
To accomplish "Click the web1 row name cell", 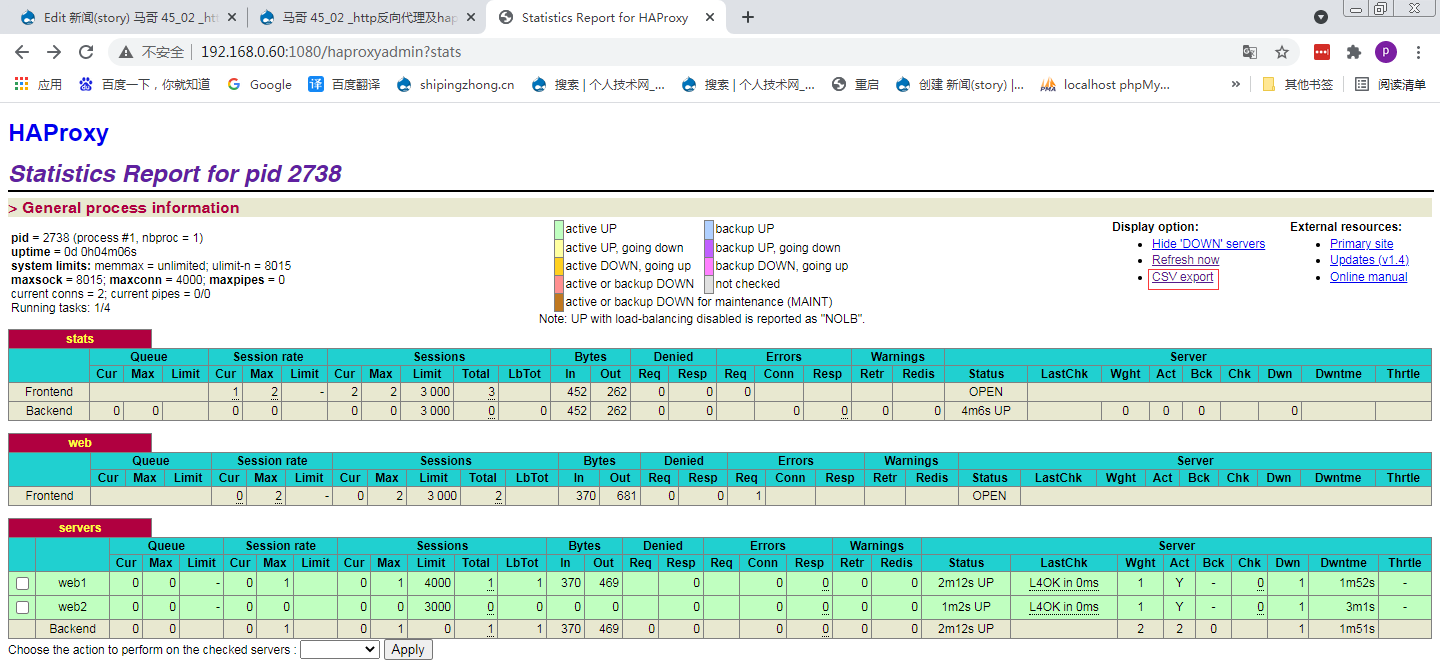I will (72, 583).
